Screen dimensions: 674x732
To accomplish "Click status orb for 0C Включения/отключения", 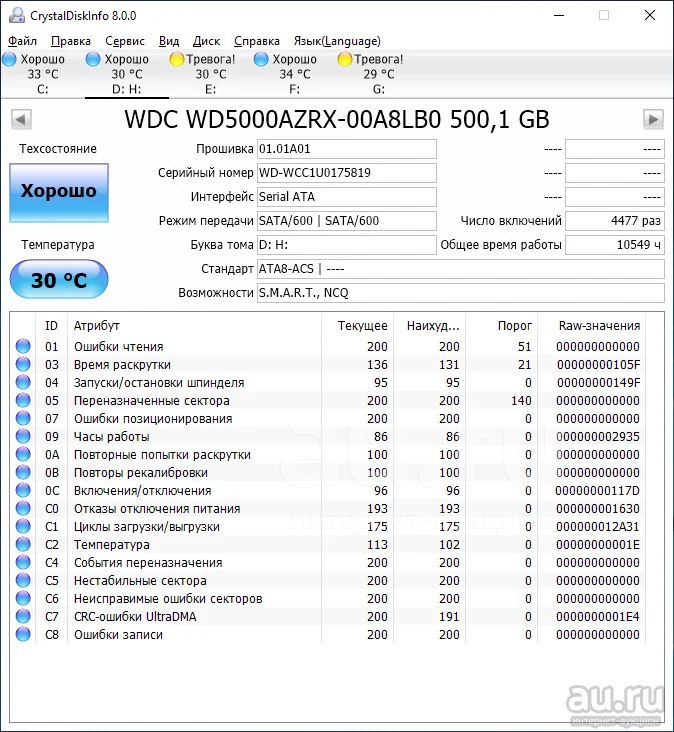I will (23, 490).
